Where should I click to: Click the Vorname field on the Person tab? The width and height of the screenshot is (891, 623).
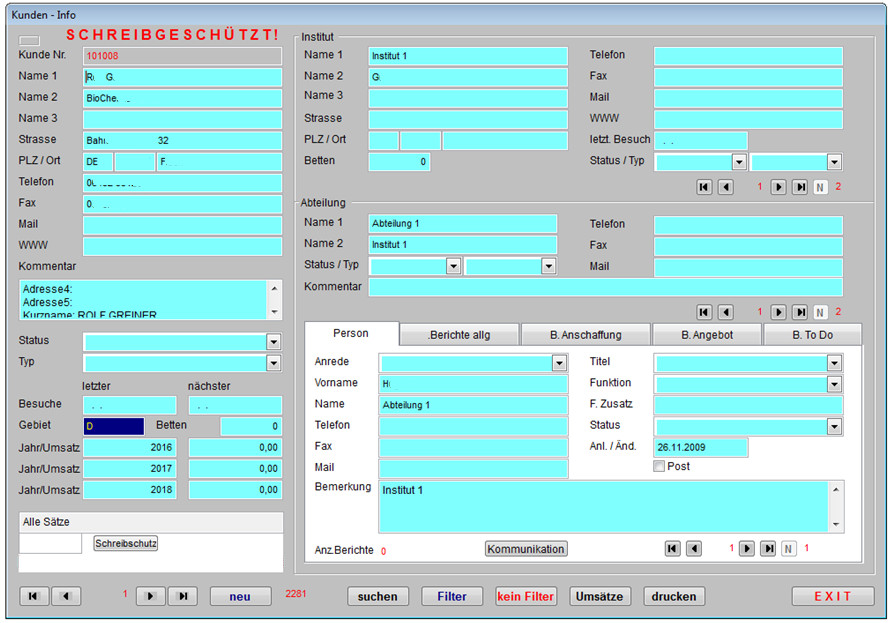pos(473,384)
